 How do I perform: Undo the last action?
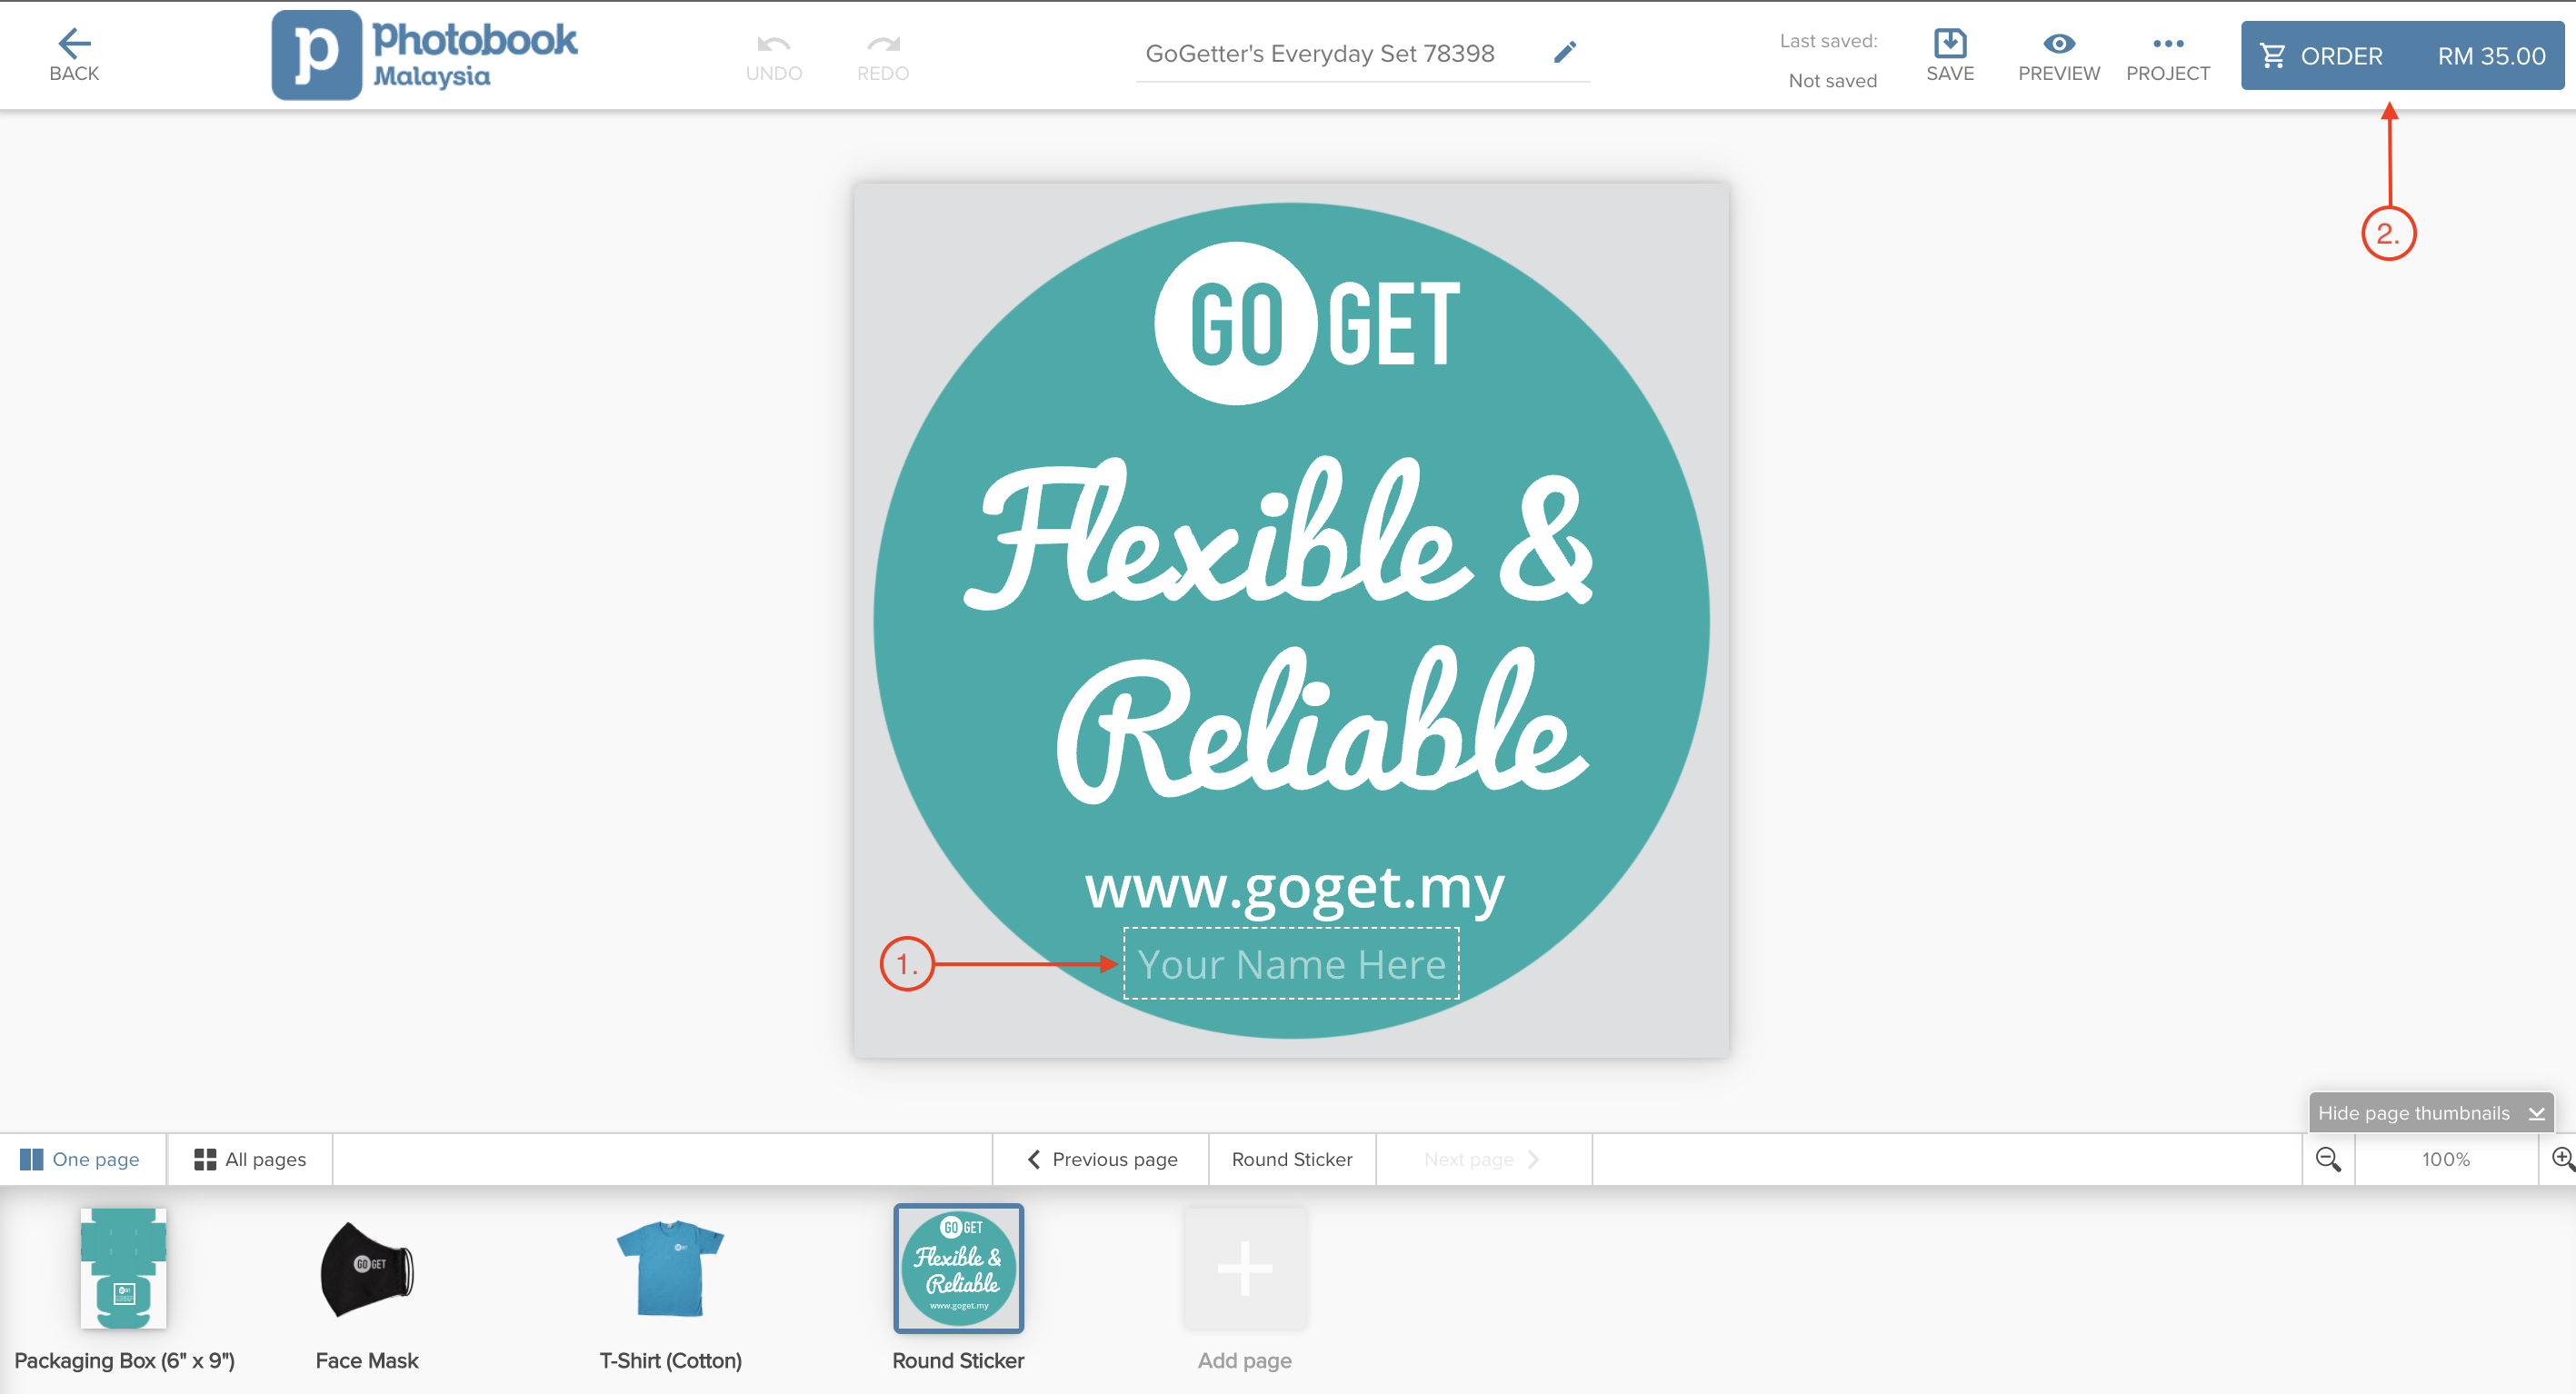click(x=773, y=57)
